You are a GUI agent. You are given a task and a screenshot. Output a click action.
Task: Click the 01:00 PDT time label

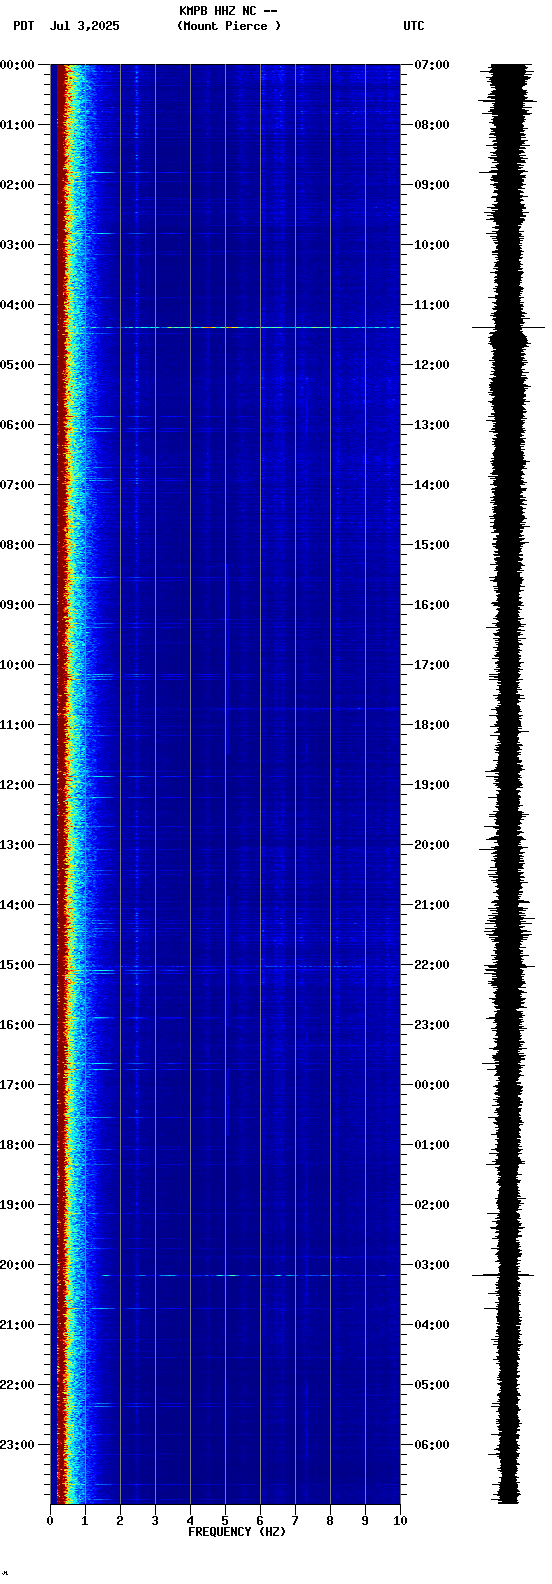click(18, 125)
